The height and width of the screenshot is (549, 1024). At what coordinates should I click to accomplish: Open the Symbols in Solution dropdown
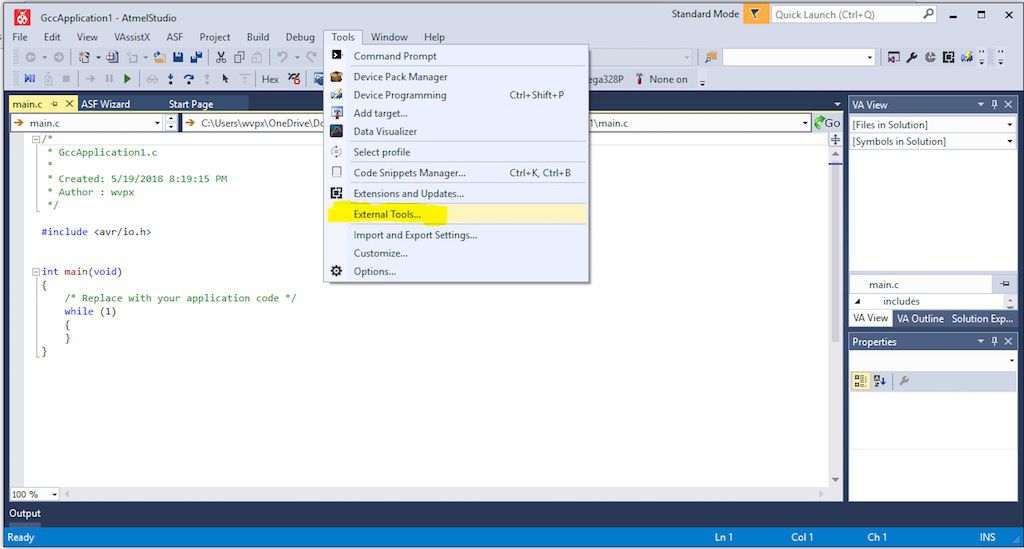1009,142
